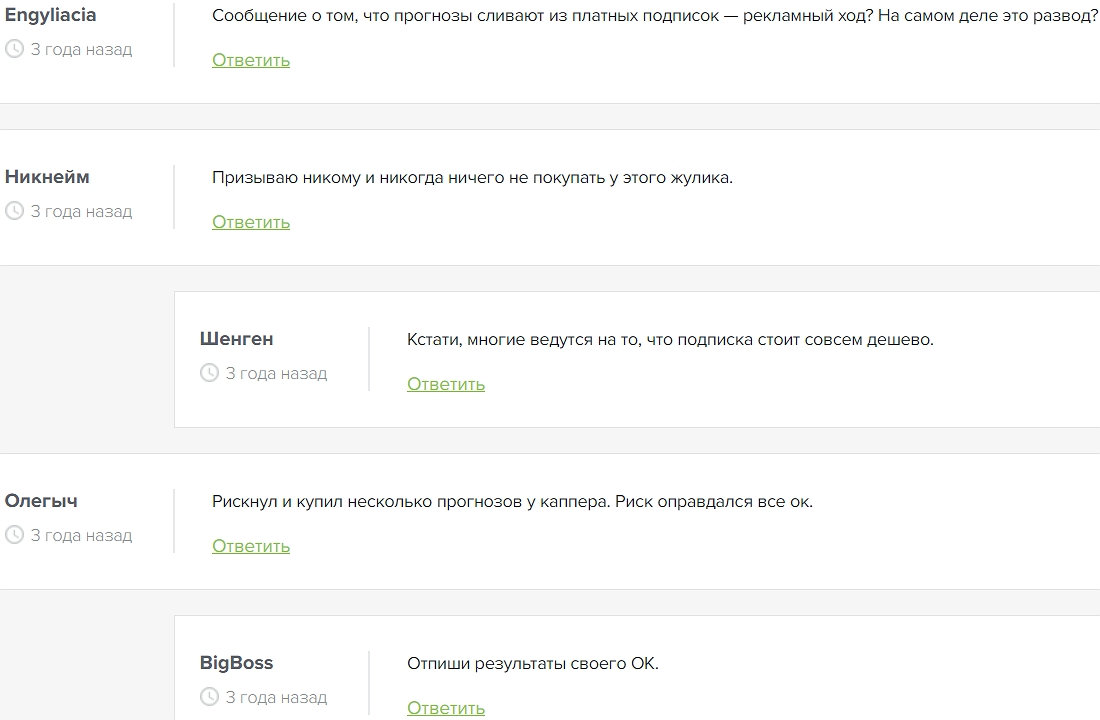Screen dimensions: 1100x720
Task: Click Шенген's username
Action: pos(236,339)
